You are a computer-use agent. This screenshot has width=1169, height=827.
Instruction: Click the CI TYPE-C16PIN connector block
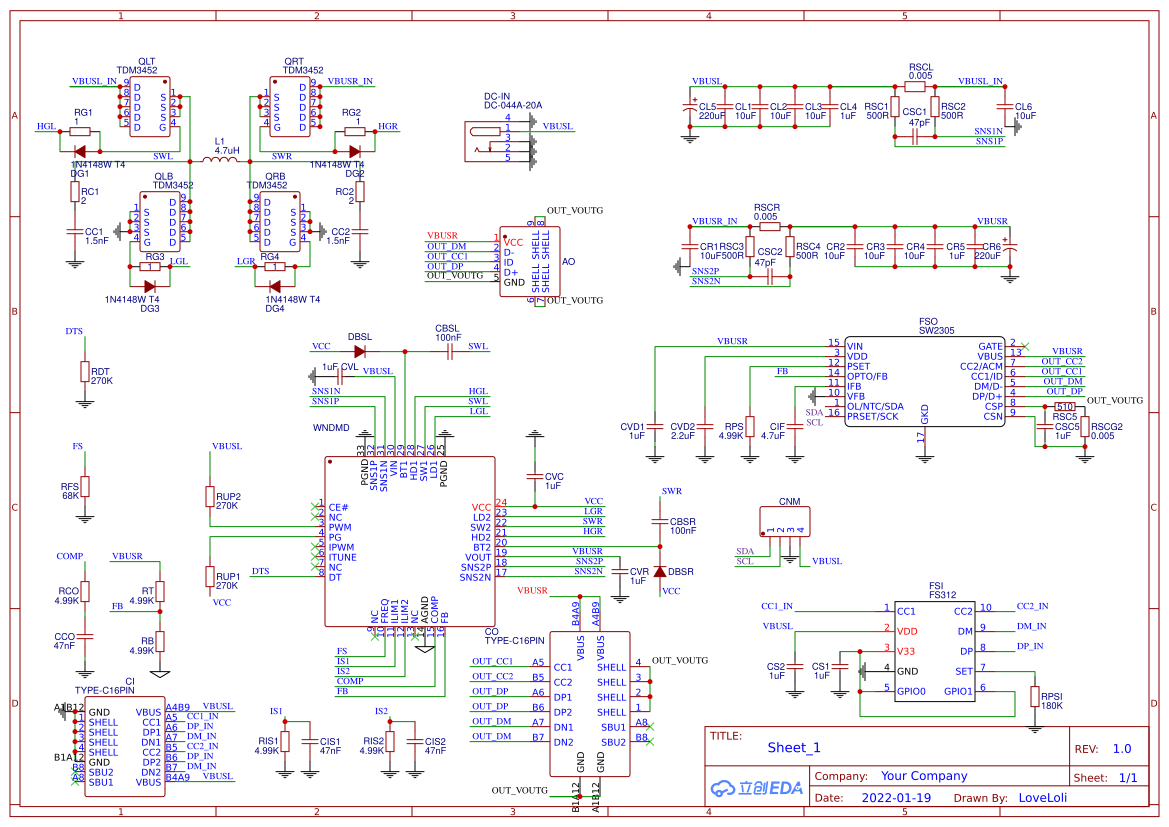tap(125, 747)
